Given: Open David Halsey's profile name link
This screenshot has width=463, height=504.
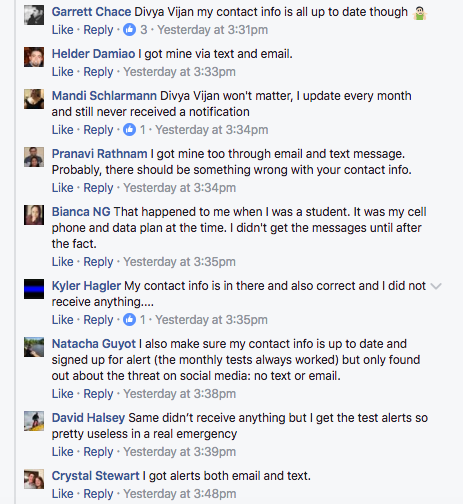Looking at the screenshot, I should 88,418.
